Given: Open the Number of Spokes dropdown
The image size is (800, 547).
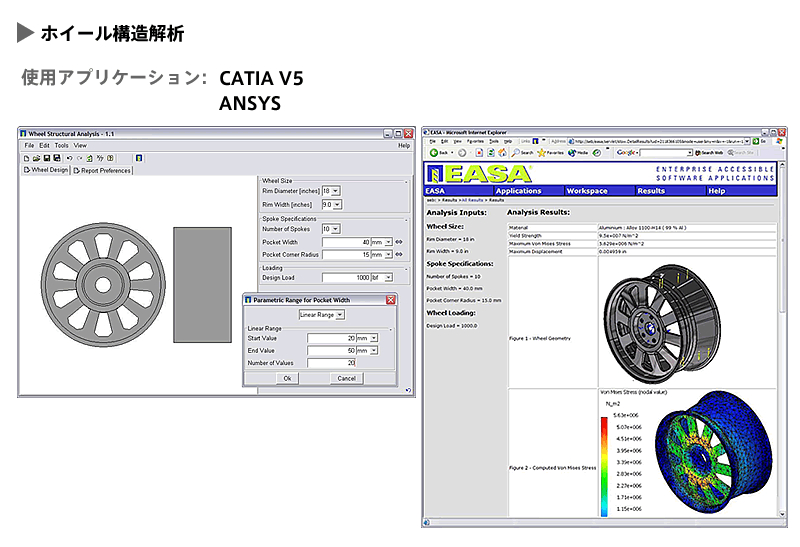Looking at the screenshot, I should (336, 229).
